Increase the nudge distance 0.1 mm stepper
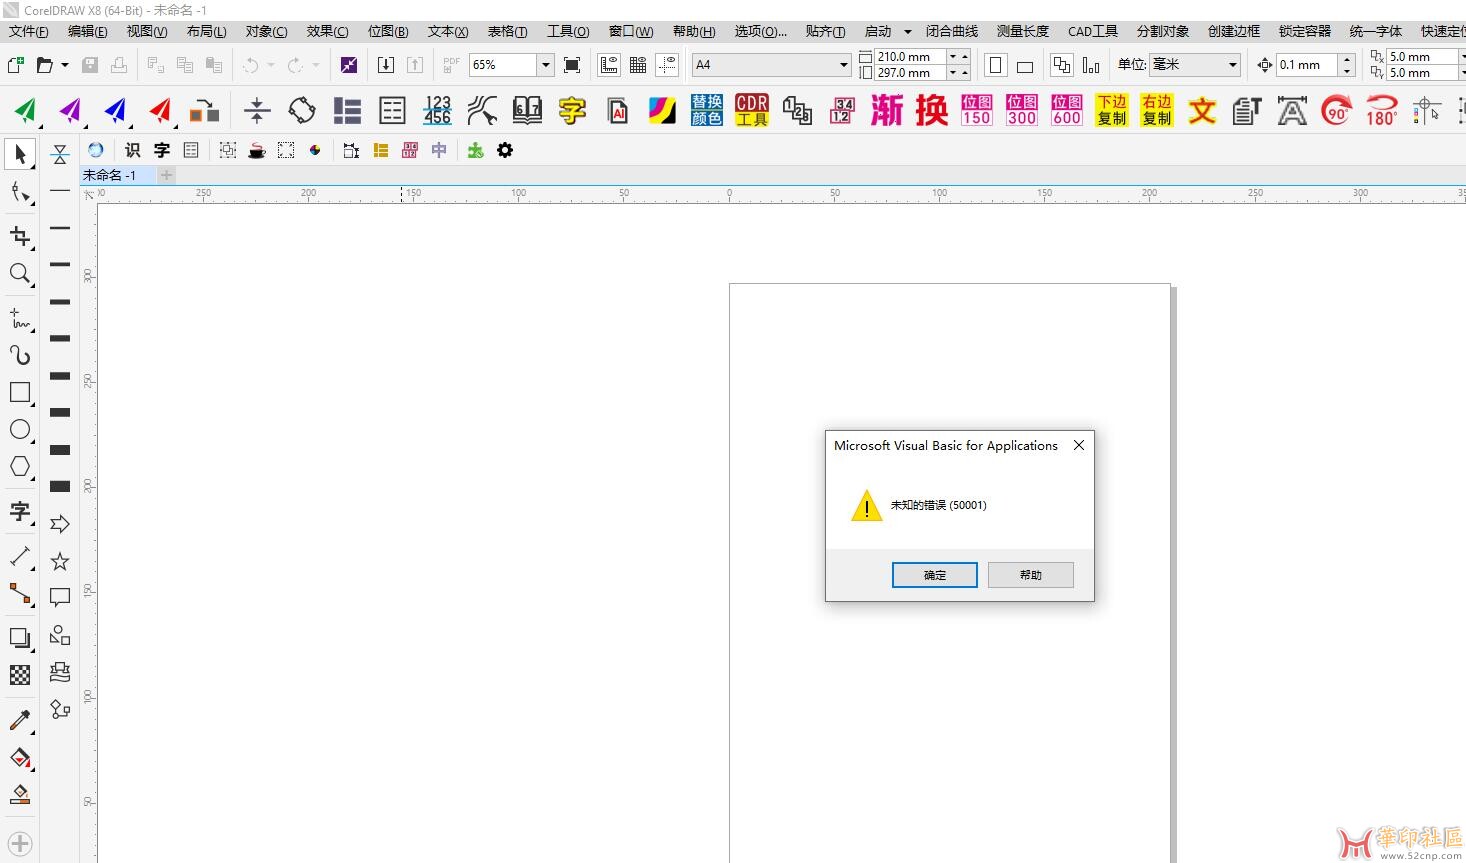Image resolution: width=1466 pixels, height=863 pixels. pos(1347,59)
